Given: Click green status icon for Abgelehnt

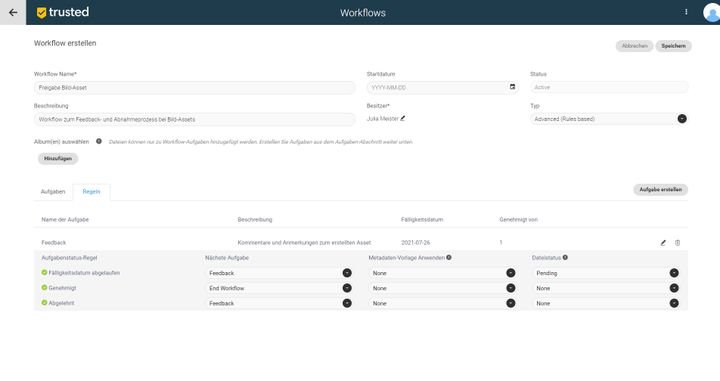Looking at the screenshot, I should coord(45,303).
